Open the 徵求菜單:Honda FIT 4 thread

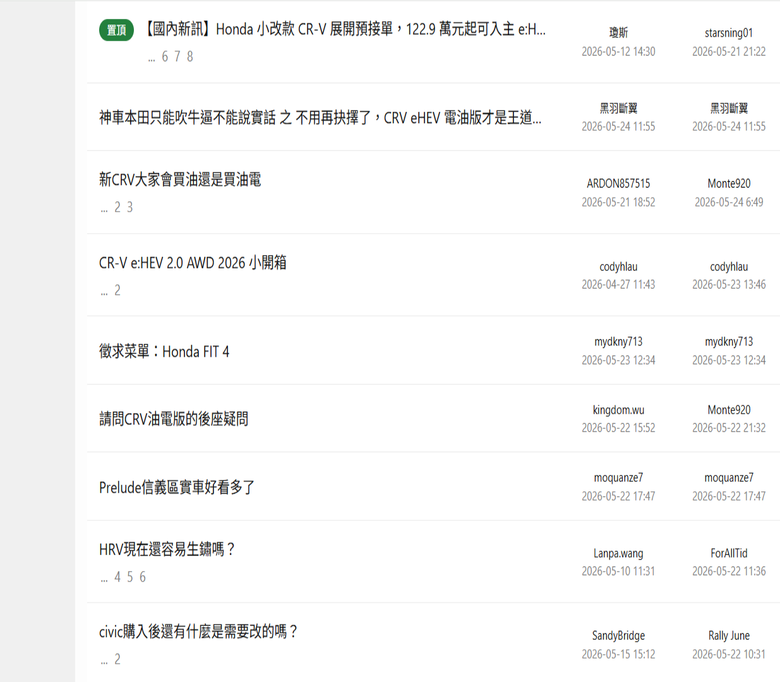coord(164,352)
